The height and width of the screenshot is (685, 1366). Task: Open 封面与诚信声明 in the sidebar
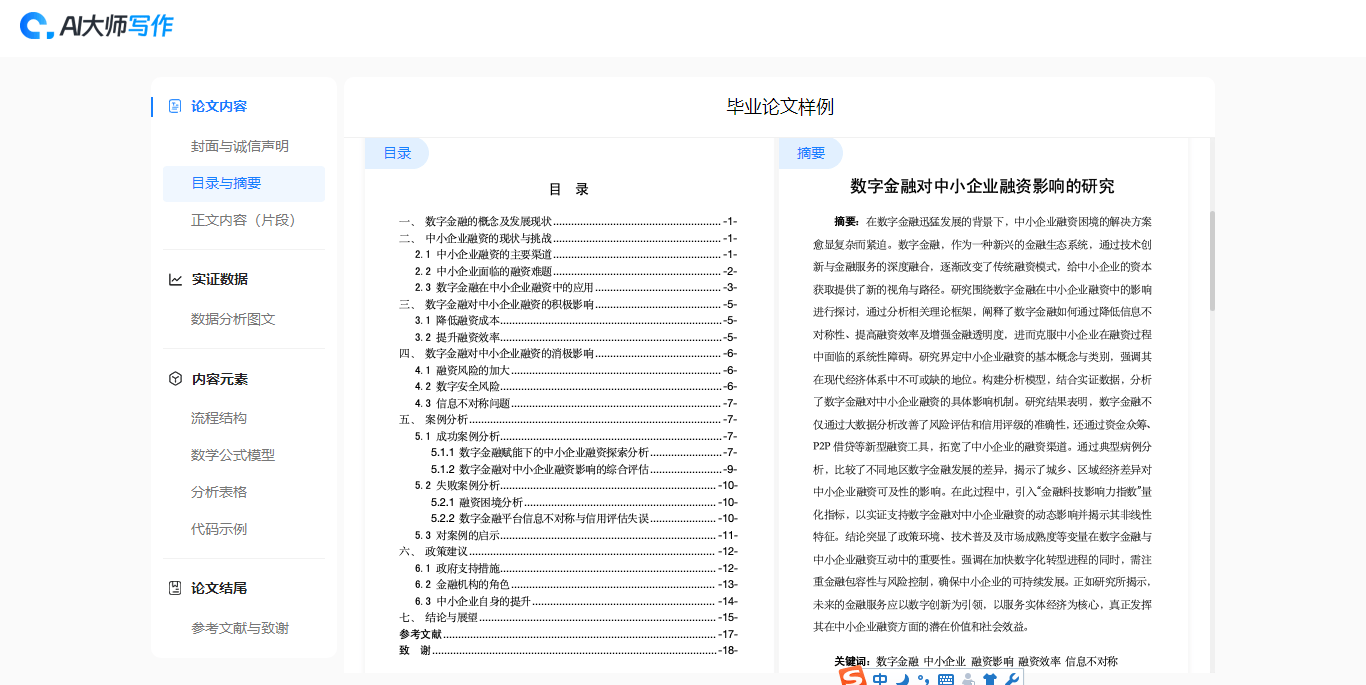coord(240,146)
